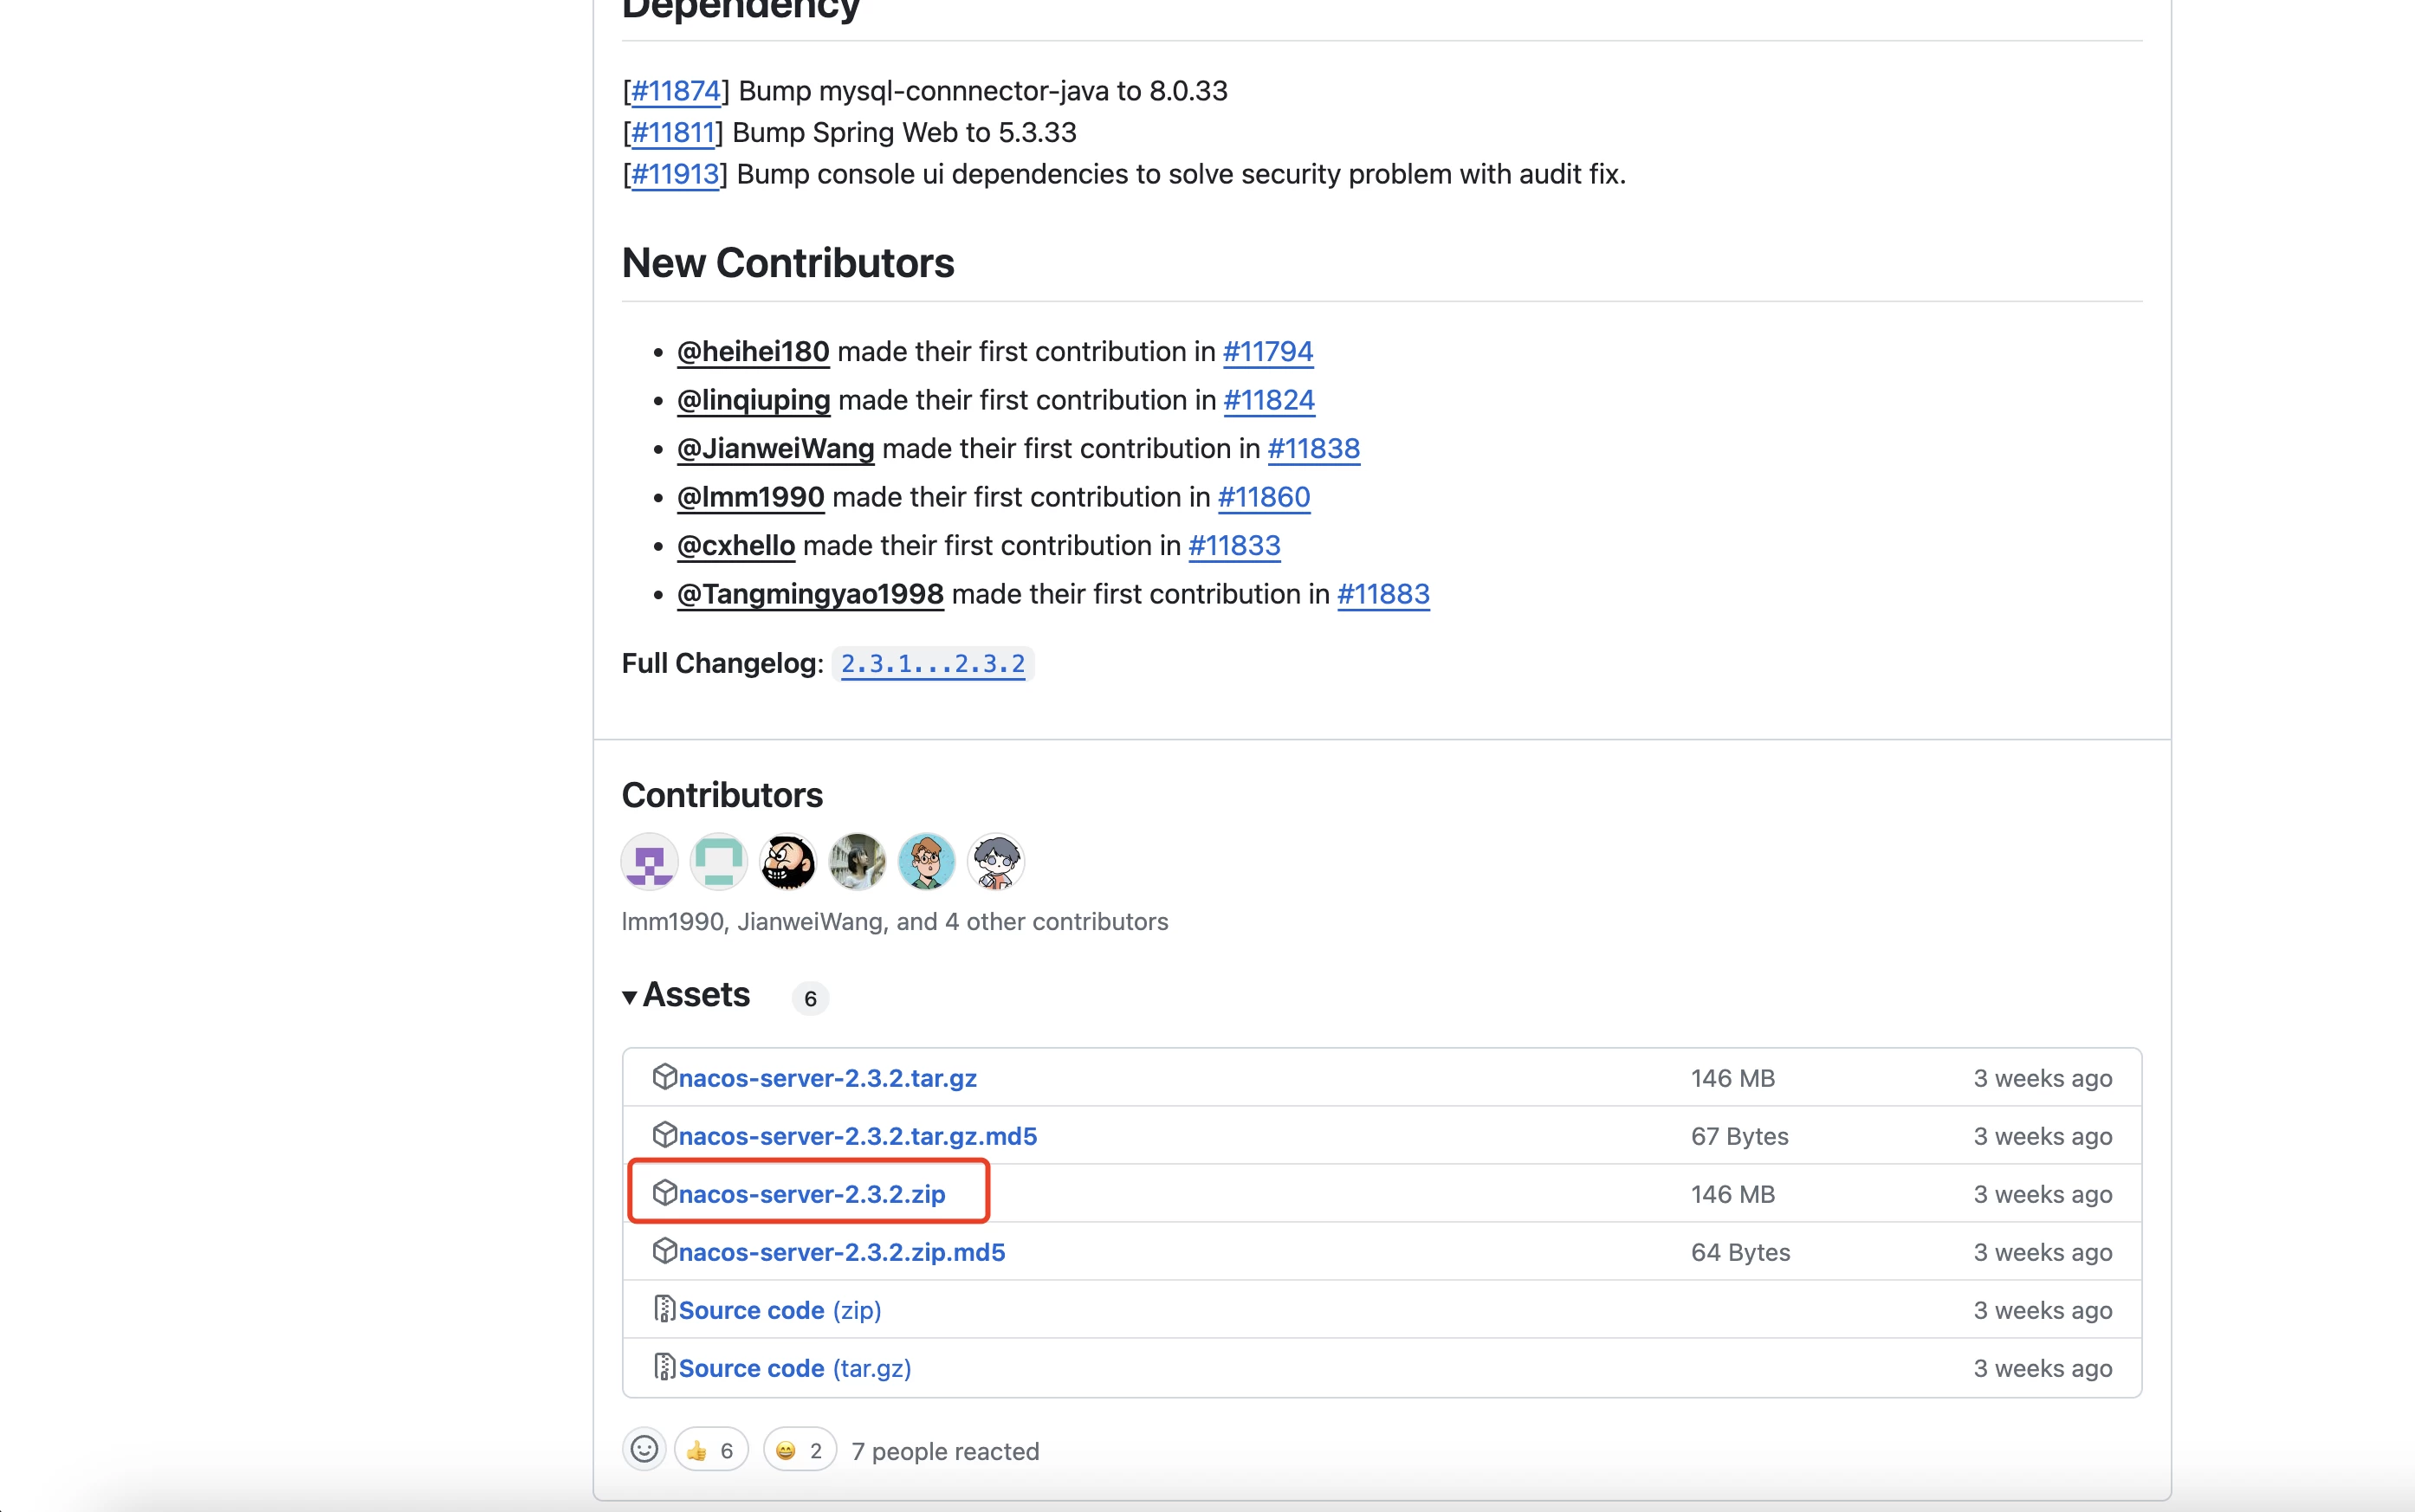
Task: Click the '67 Bytes' file size
Action: [1740, 1136]
